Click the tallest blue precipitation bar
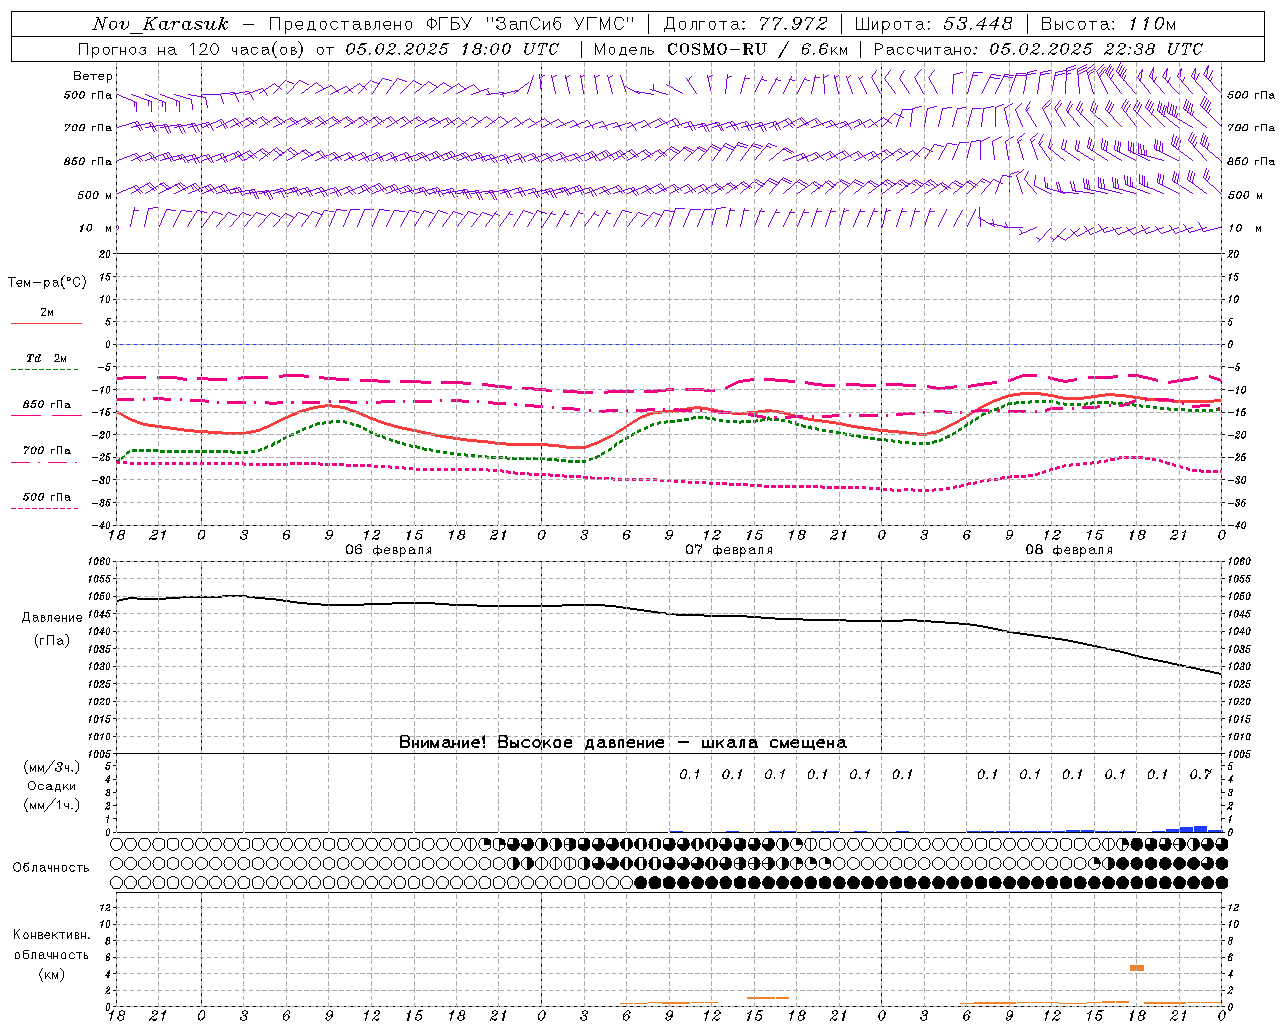The height and width of the screenshot is (1024, 1280). pos(1200,829)
